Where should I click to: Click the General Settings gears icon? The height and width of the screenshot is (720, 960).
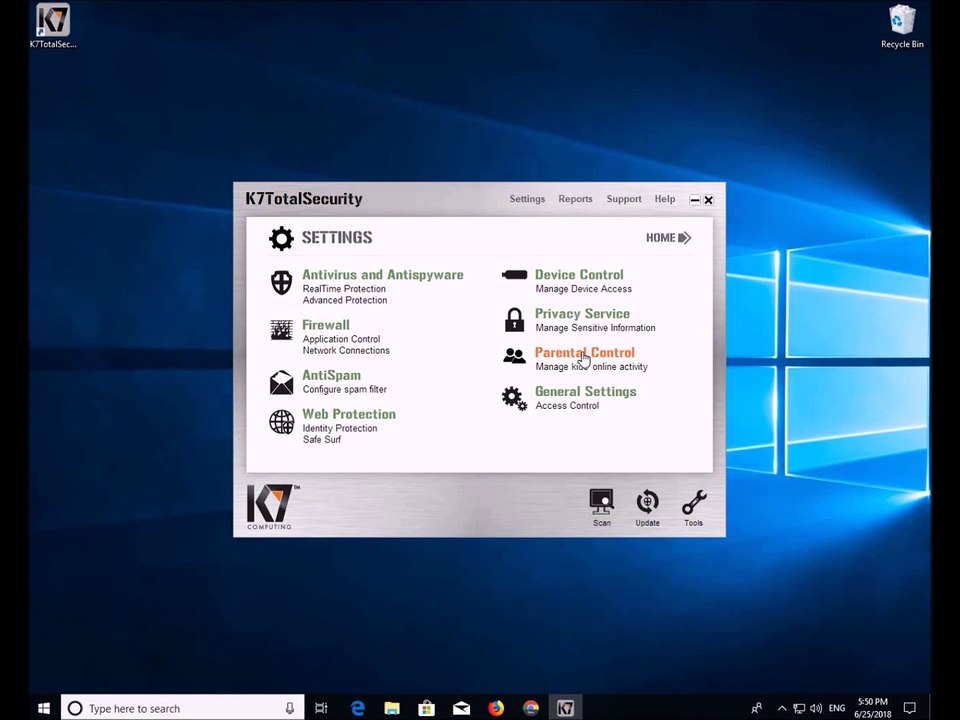click(x=514, y=399)
